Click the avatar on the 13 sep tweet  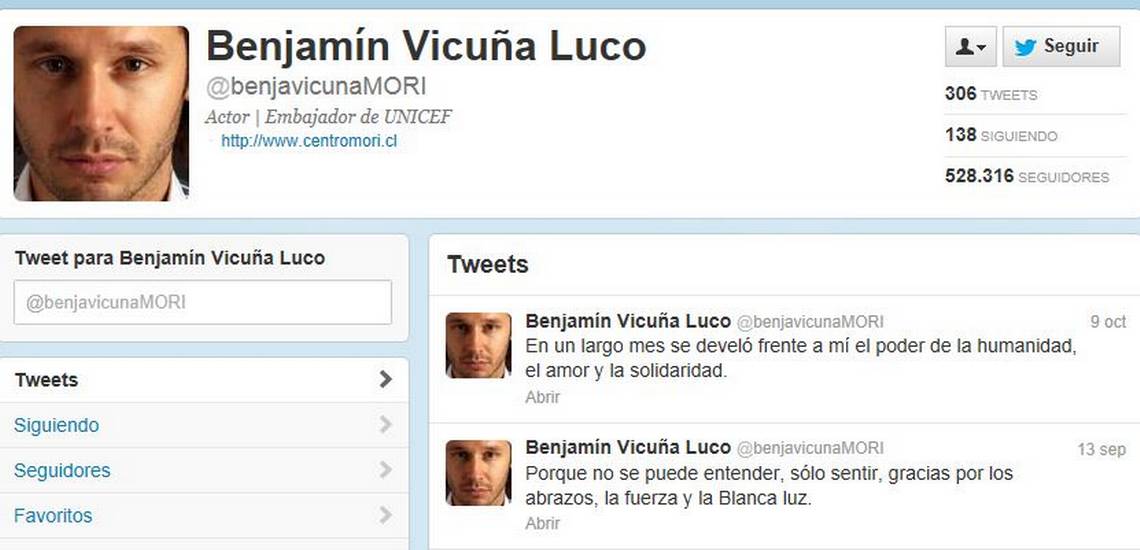478,473
